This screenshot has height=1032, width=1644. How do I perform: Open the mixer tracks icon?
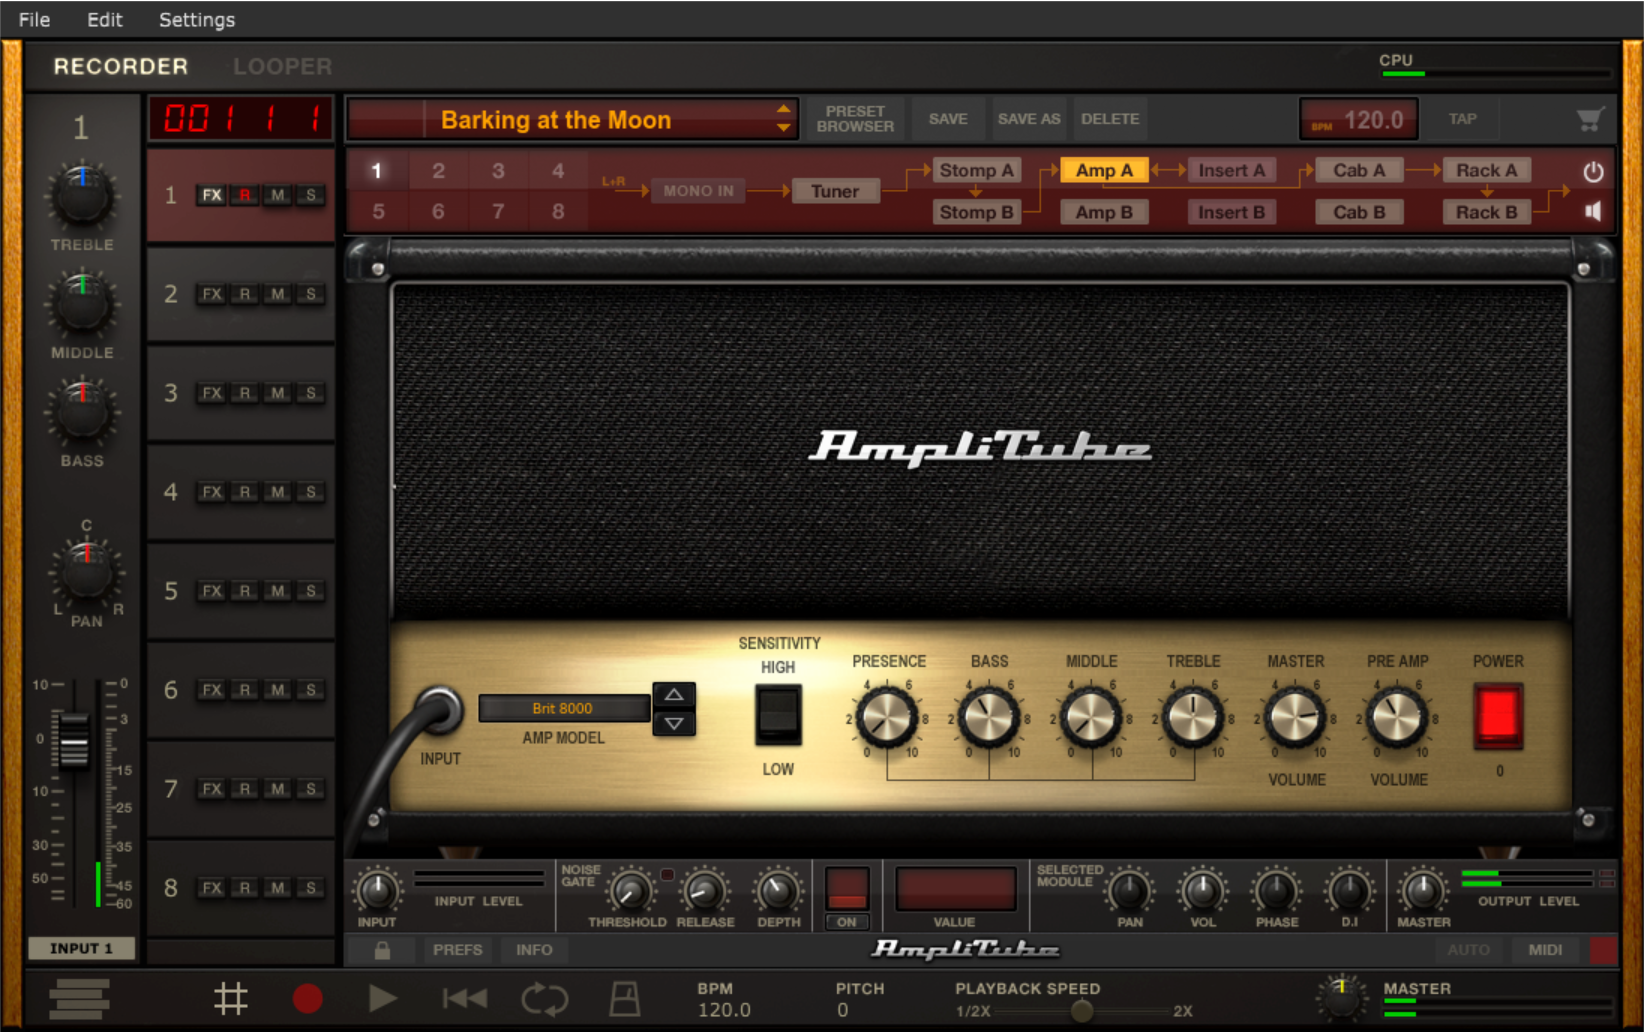(79, 998)
